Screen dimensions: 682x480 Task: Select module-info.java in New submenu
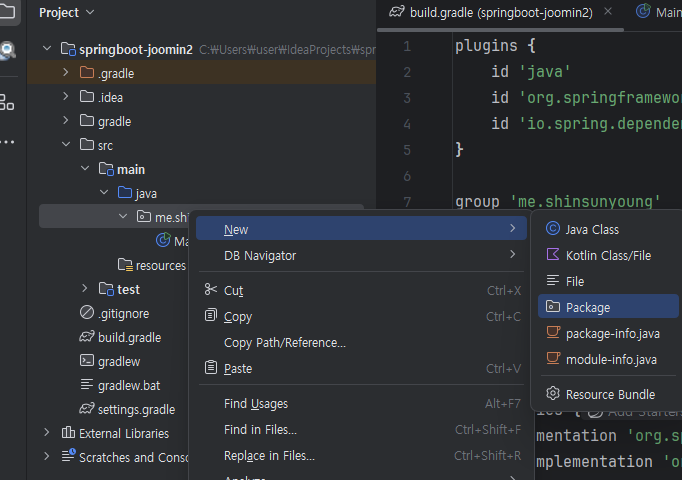(608, 360)
